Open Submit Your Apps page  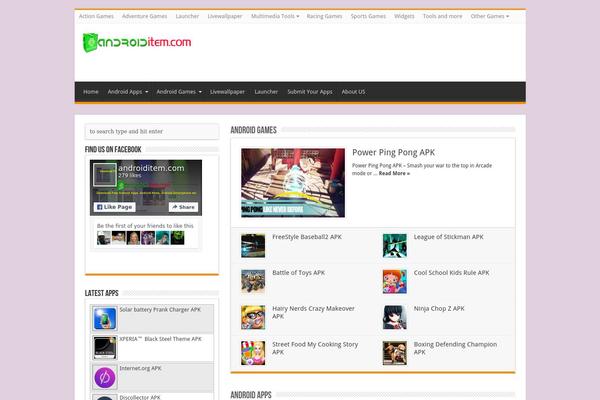[x=310, y=92]
